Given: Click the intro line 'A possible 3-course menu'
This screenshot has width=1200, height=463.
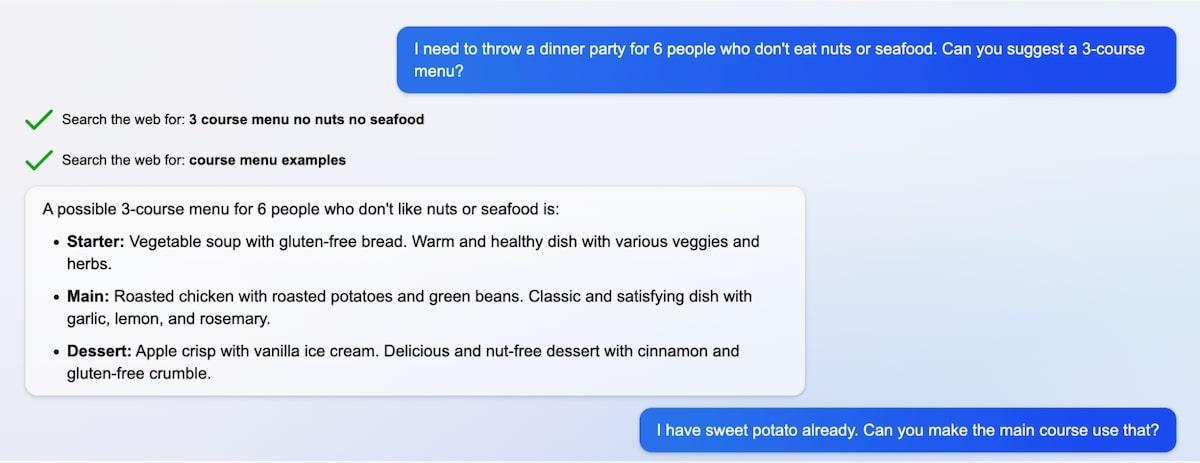Looking at the screenshot, I should click(x=301, y=210).
